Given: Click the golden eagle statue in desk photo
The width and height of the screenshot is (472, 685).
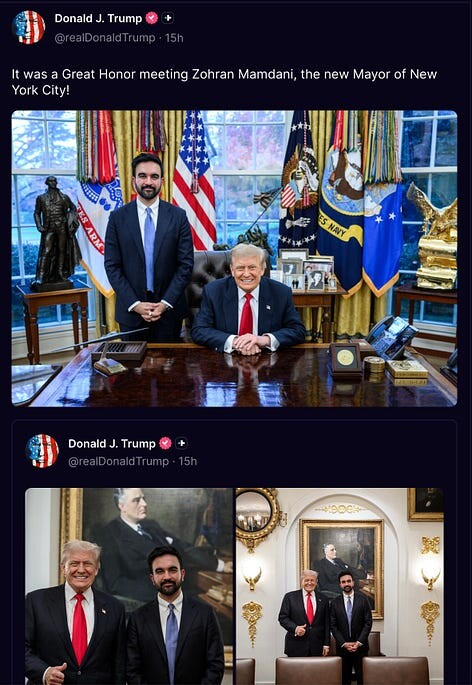Looking at the screenshot, I should (x=435, y=238).
